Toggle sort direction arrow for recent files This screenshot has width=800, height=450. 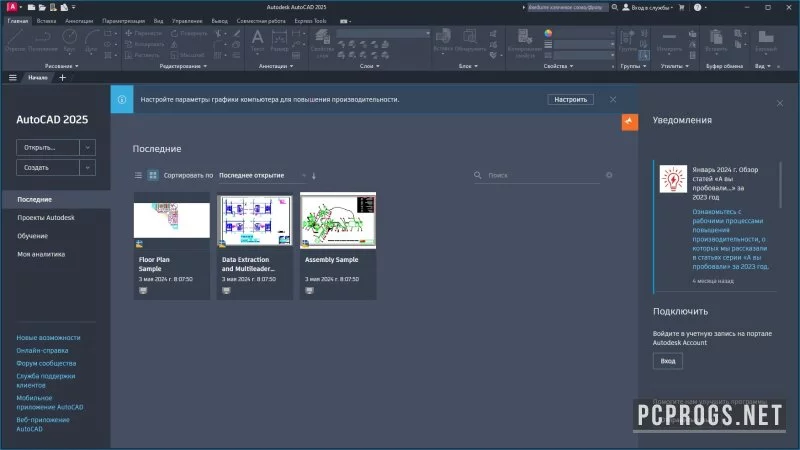[314, 176]
